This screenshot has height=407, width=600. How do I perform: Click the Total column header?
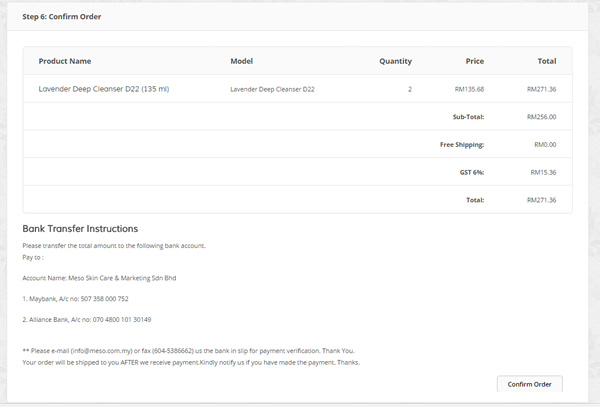tap(546, 61)
